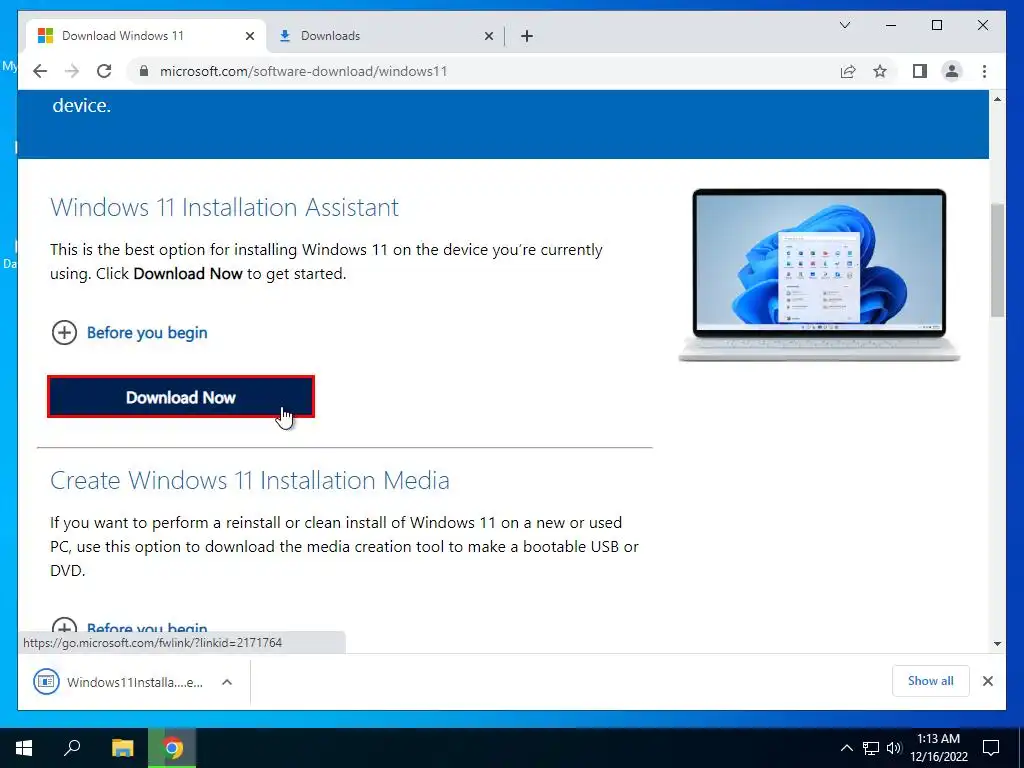
Task: Click page scrollbar down arrow
Action: [997, 644]
